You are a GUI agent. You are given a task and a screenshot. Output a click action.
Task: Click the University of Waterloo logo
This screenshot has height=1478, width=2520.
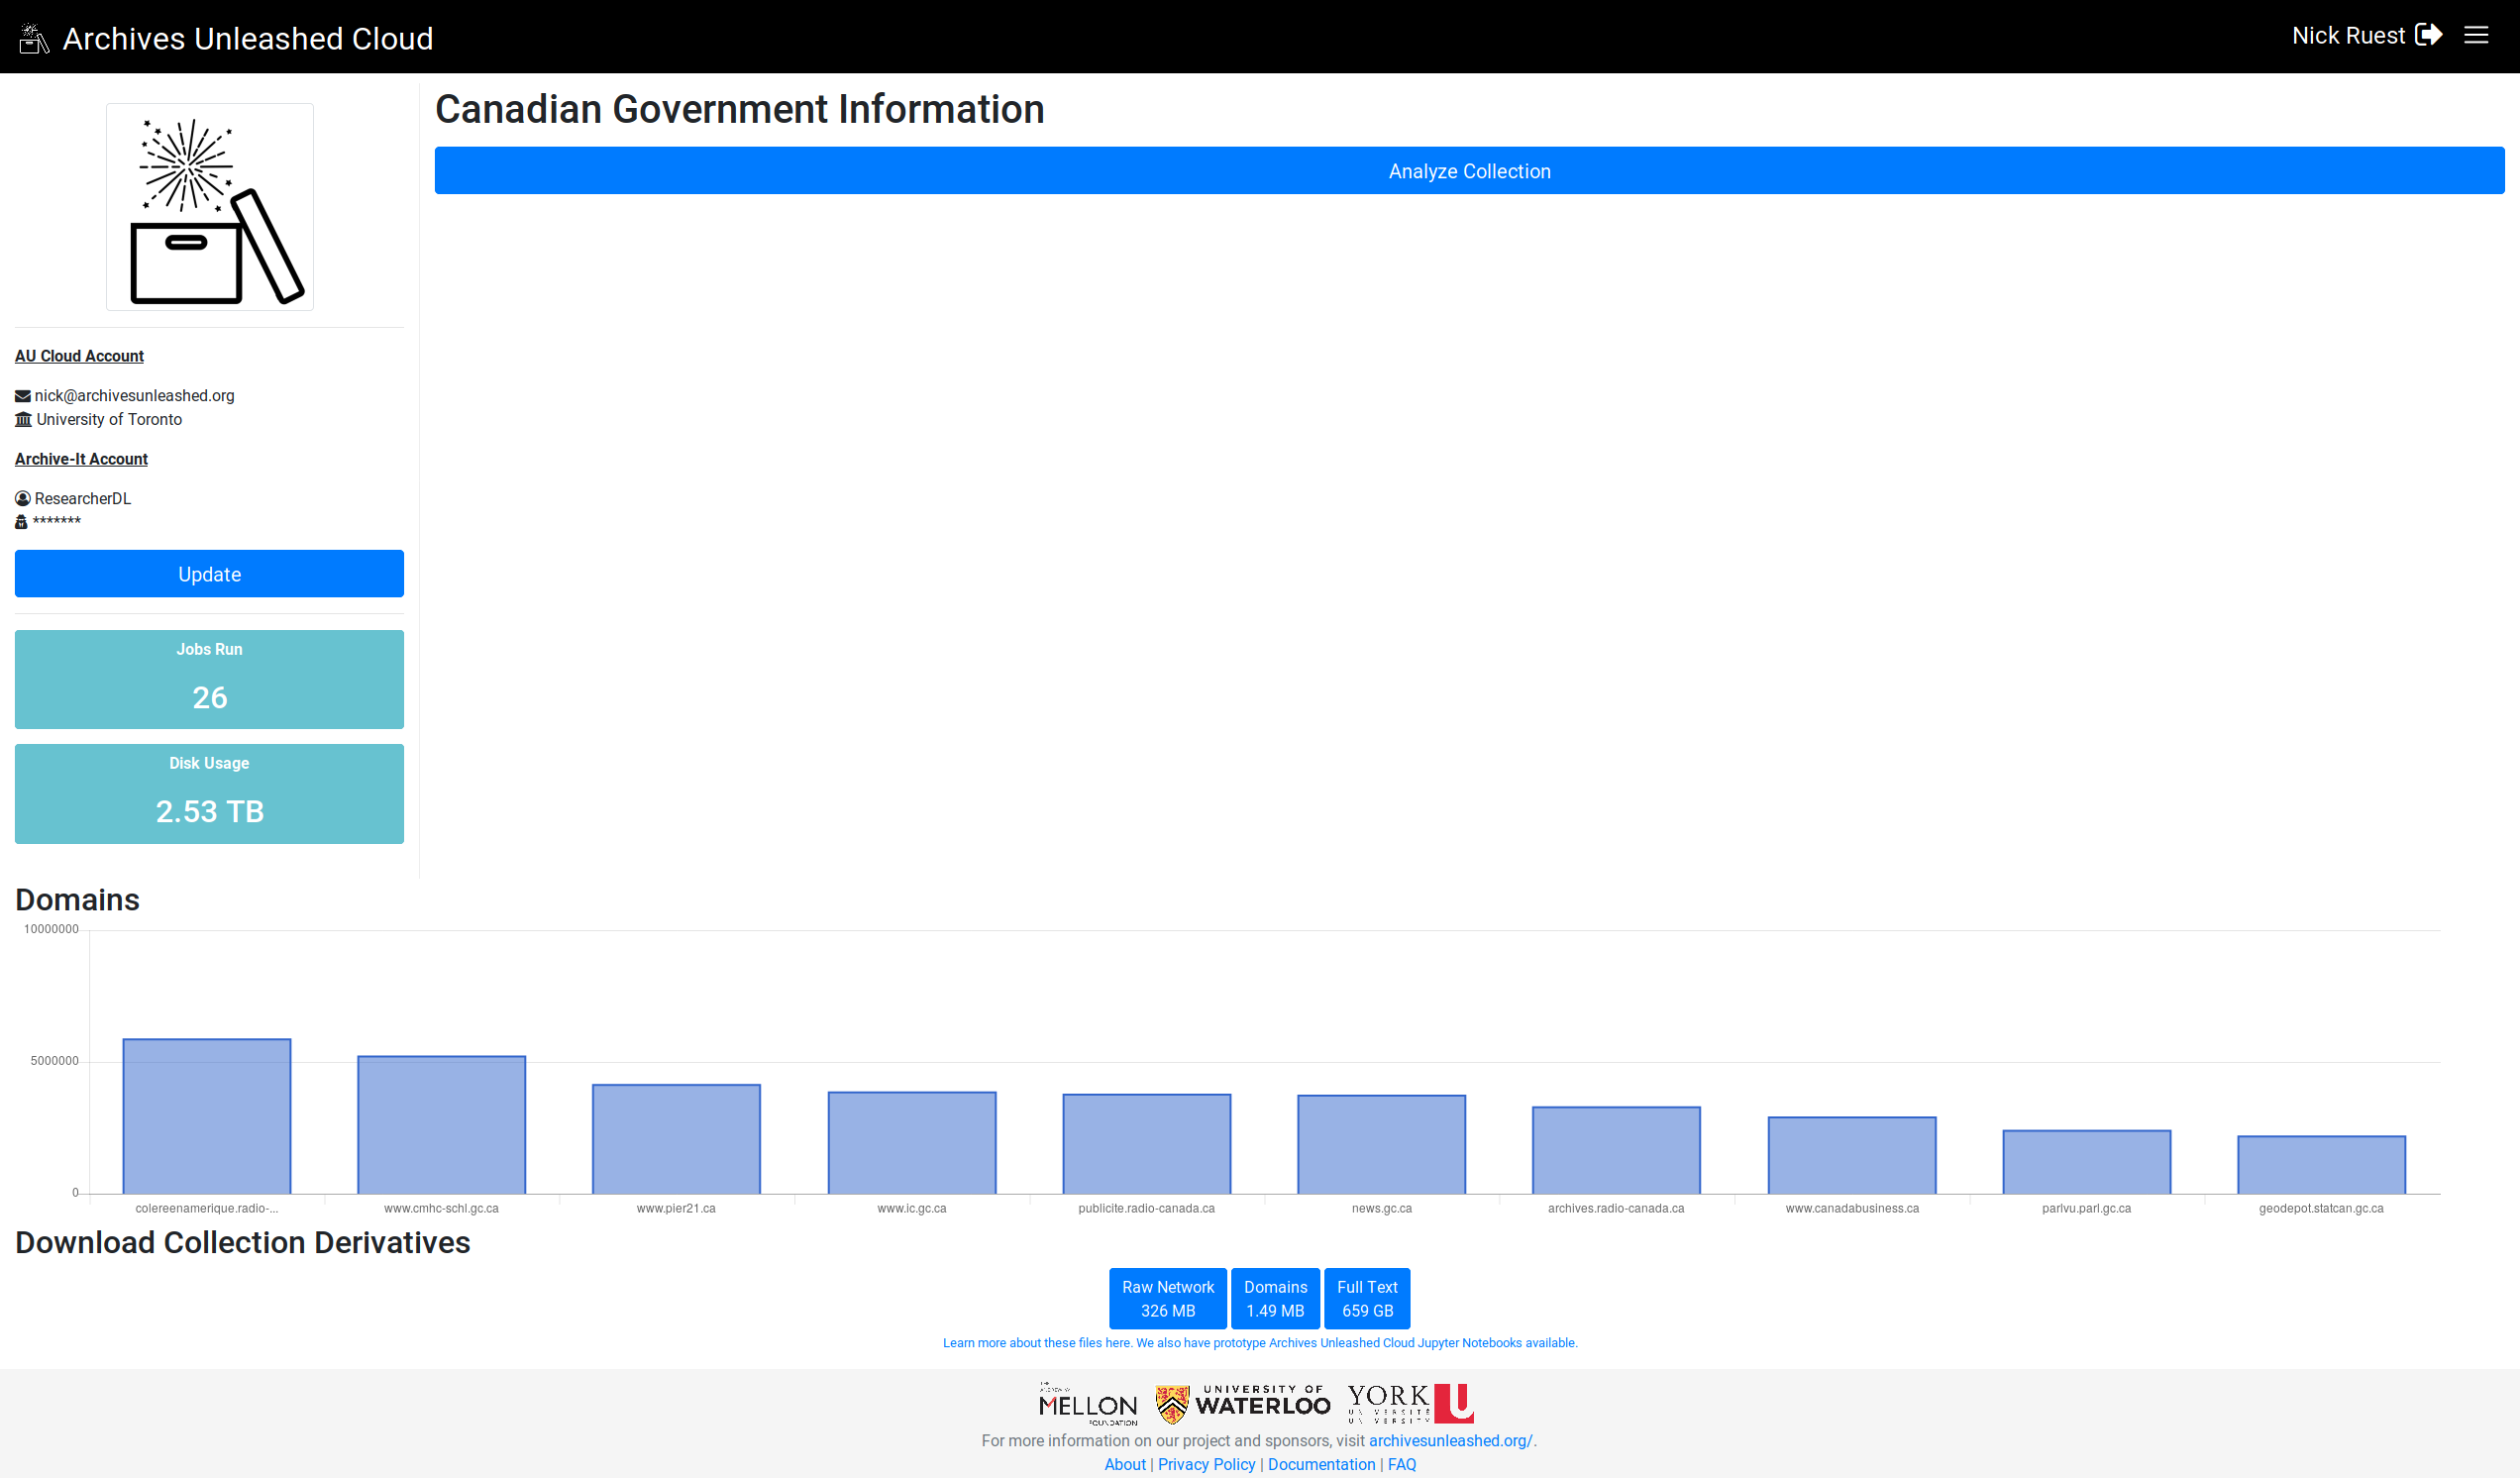click(1243, 1404)
